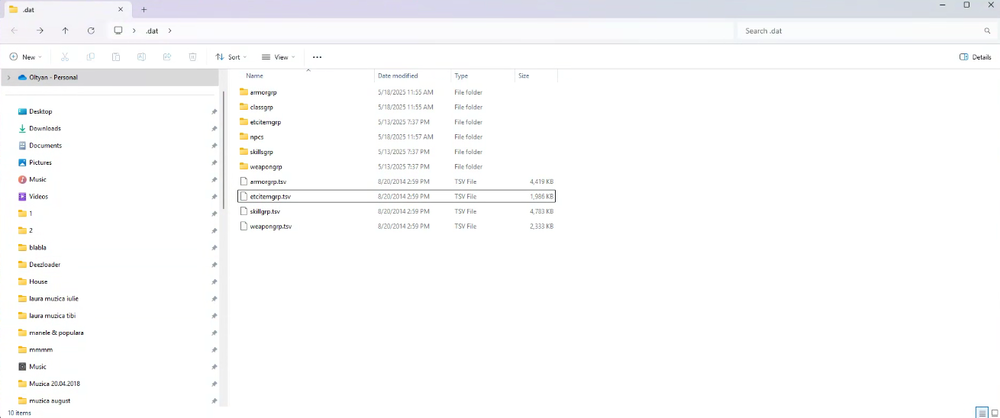Select the .dat tab

60,9
